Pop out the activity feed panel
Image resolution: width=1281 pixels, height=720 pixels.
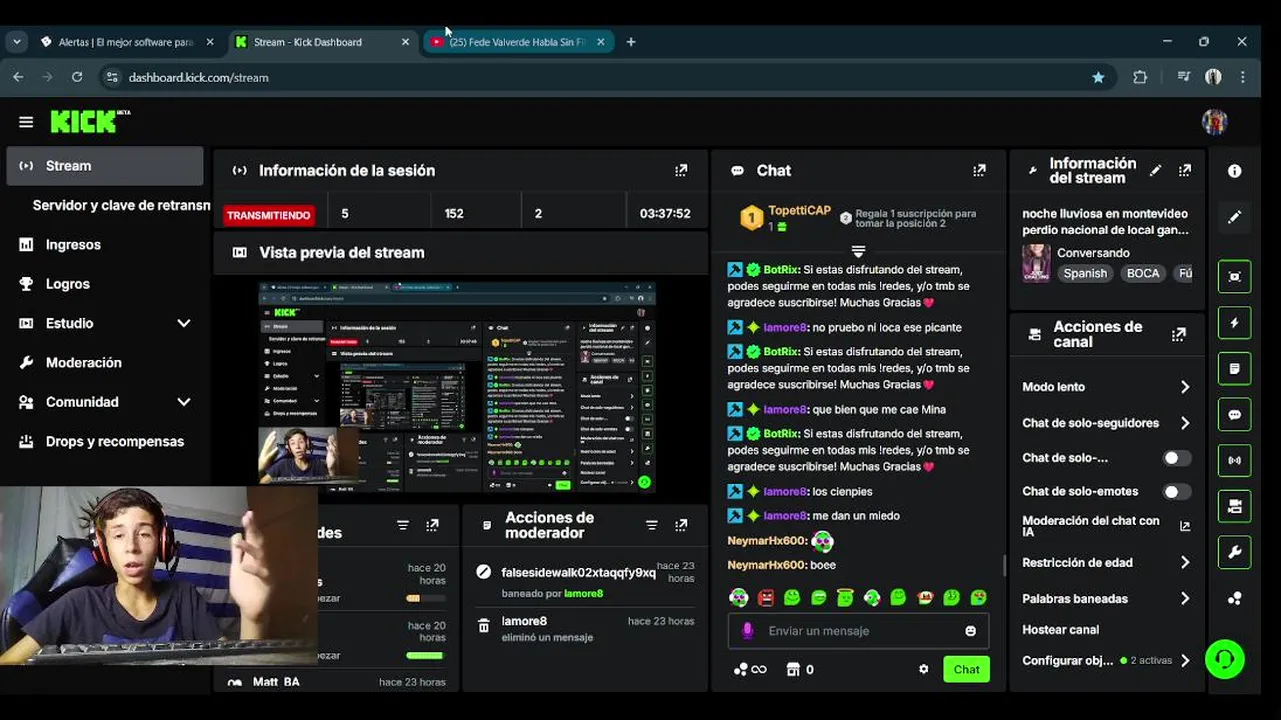coord(432,525)
